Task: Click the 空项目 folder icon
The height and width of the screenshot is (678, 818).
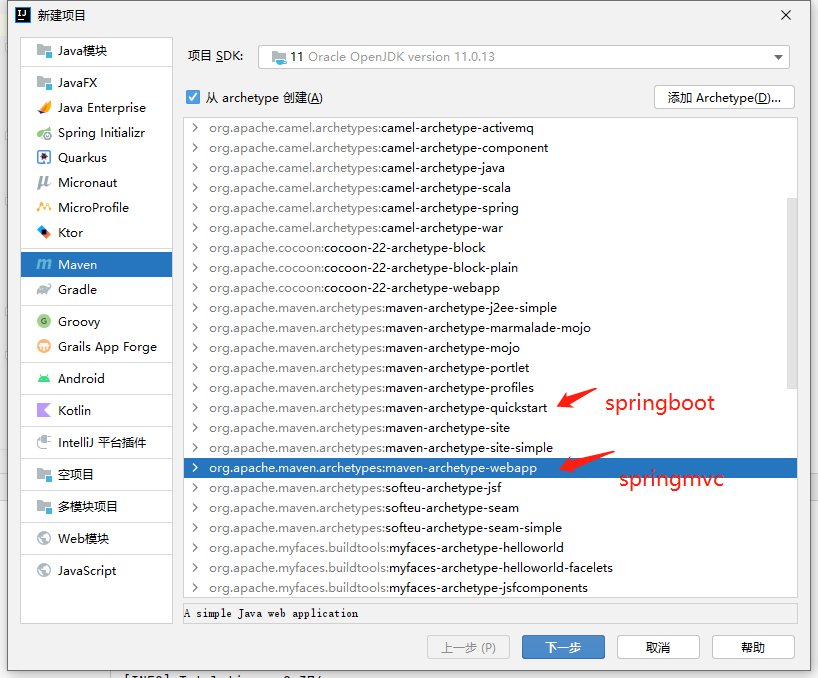Action: (44, 475)
